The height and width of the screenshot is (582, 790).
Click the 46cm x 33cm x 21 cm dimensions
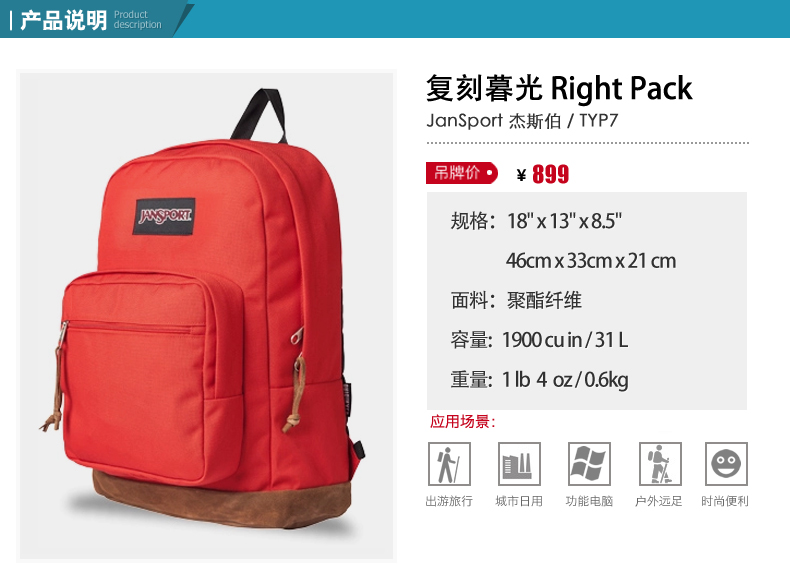pyautogui.click(x=591, y=261)
